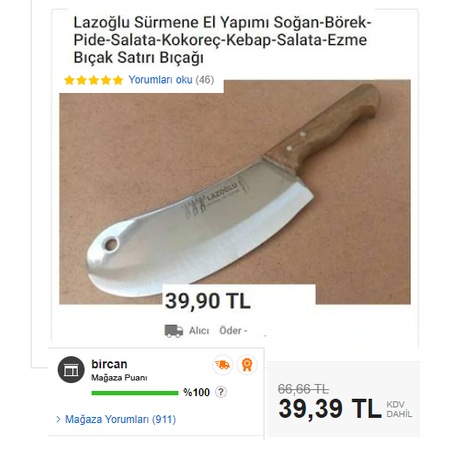The image size is (450, 450).
Task: Click the crossed-out 66,66 TL price
Action: click(x=303, y=389)
